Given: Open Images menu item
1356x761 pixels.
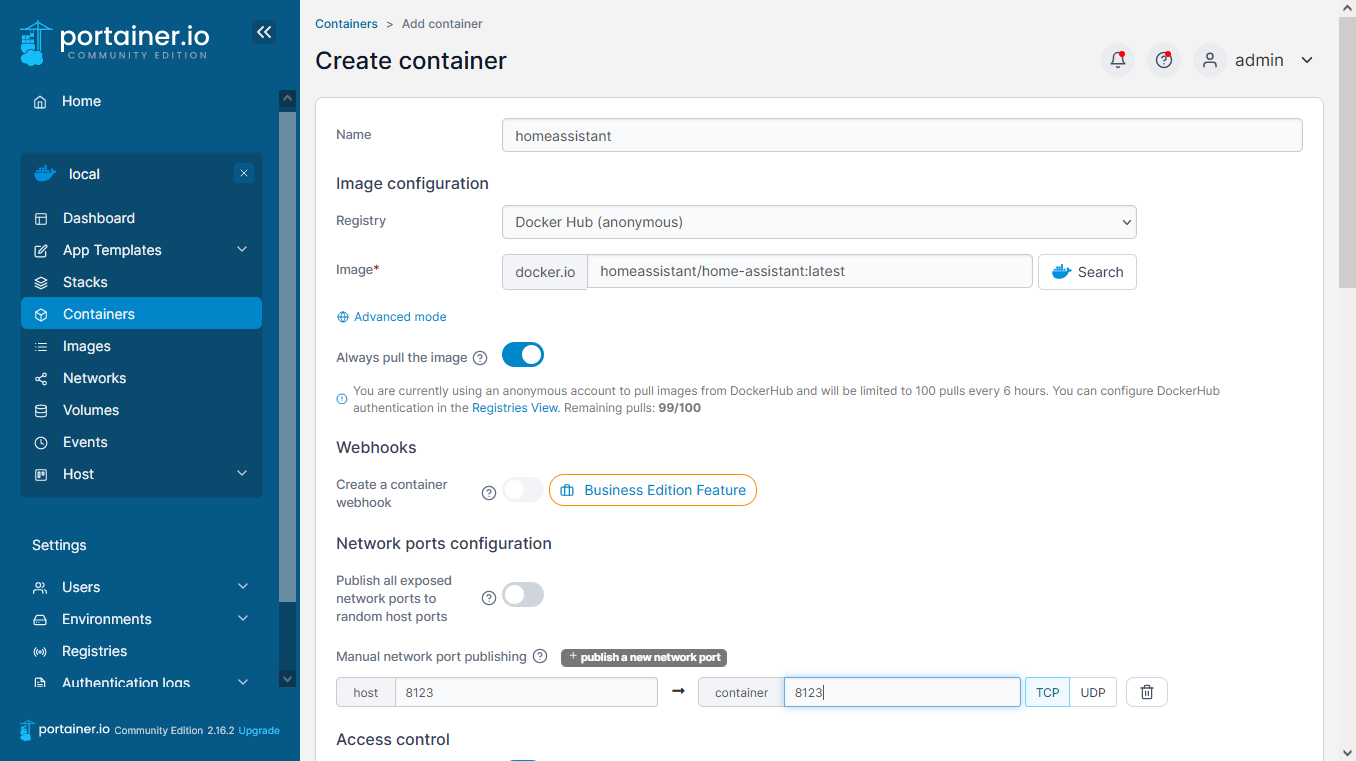Looking at the screenshot, I should 141,346.
